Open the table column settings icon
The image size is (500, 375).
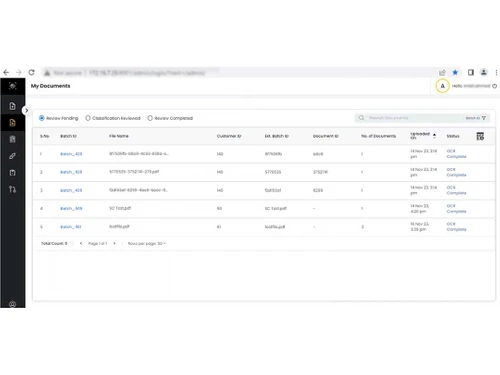click(480, 136)
